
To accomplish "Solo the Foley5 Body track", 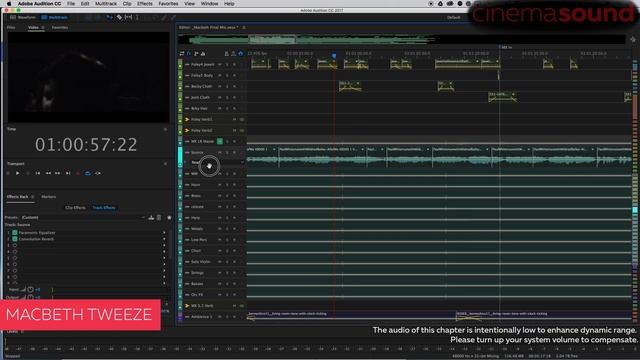I will pos(227,76).
